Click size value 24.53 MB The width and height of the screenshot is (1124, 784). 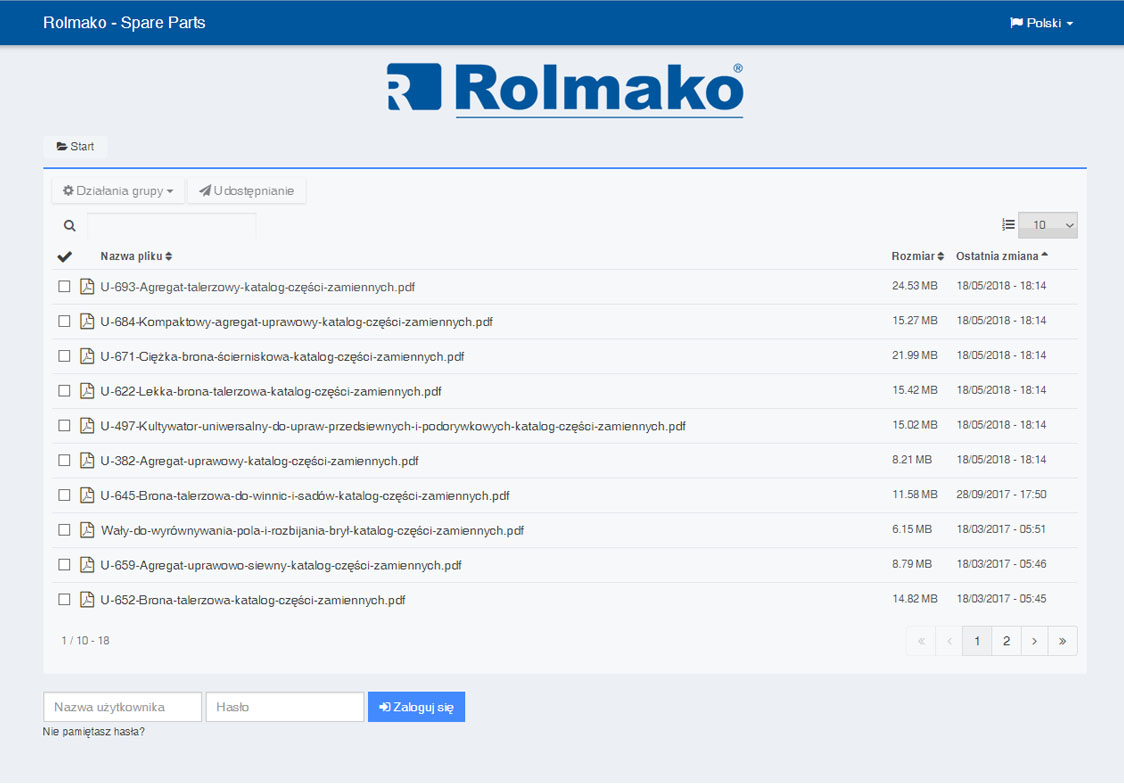coord(915,285)
